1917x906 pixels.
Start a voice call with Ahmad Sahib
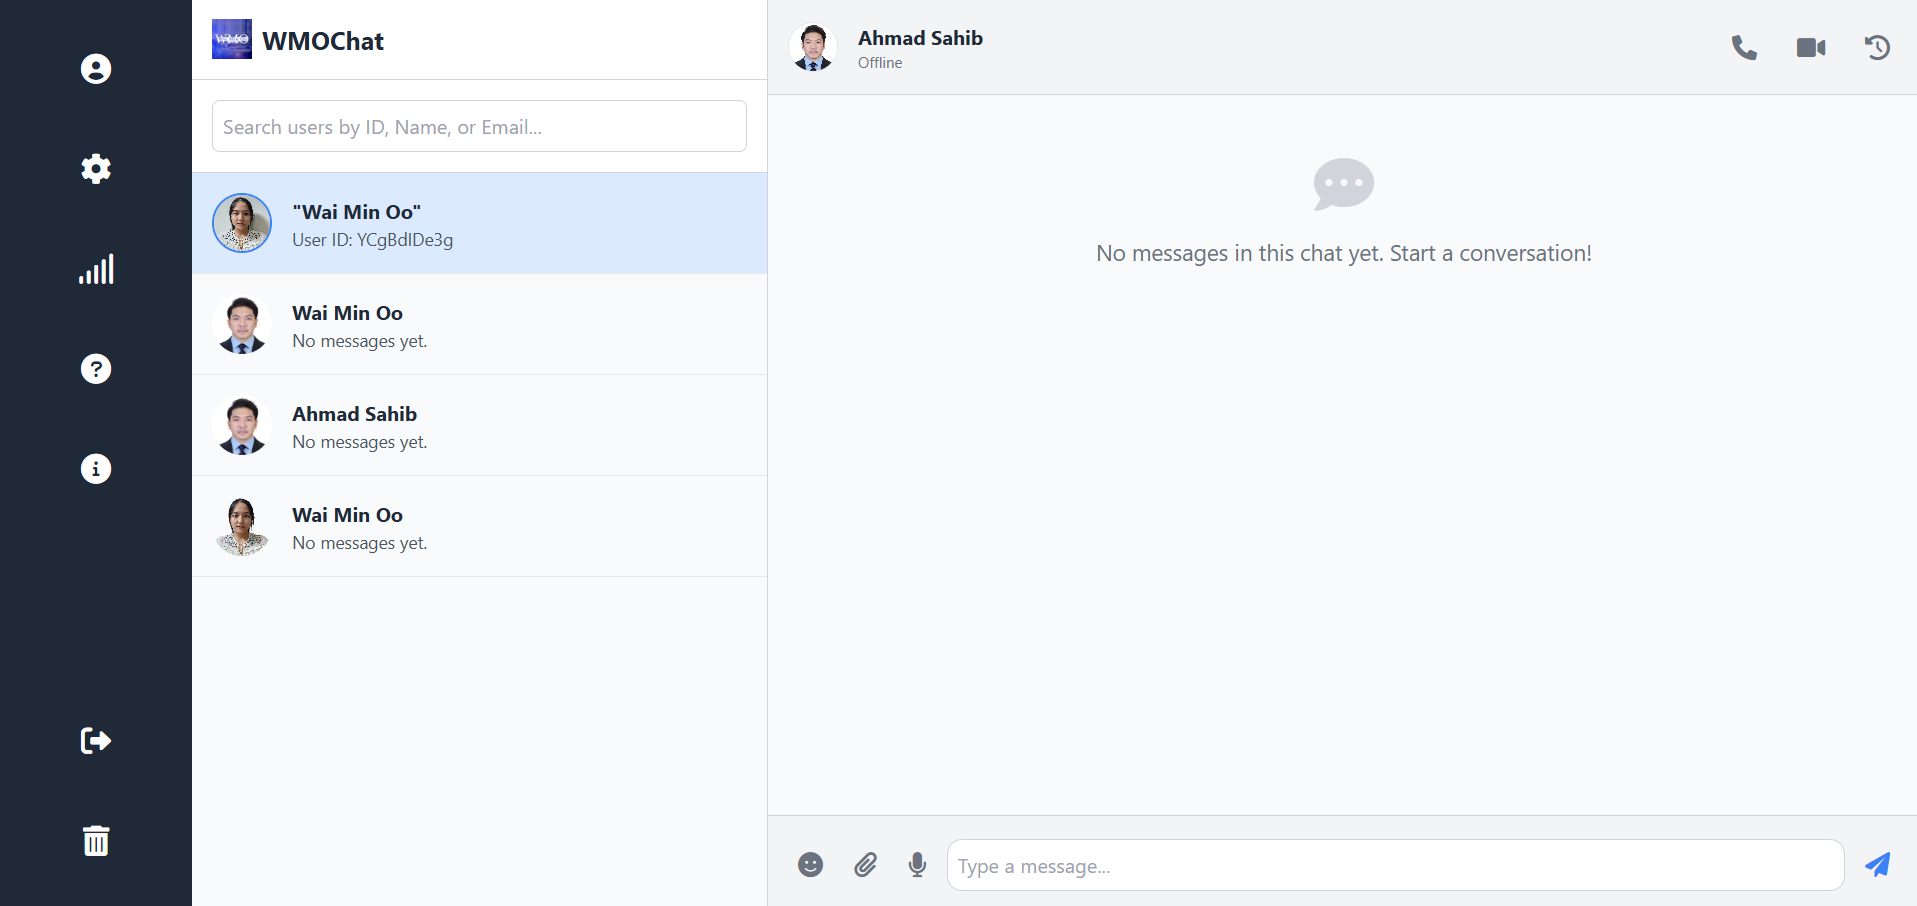(1744, 48)
